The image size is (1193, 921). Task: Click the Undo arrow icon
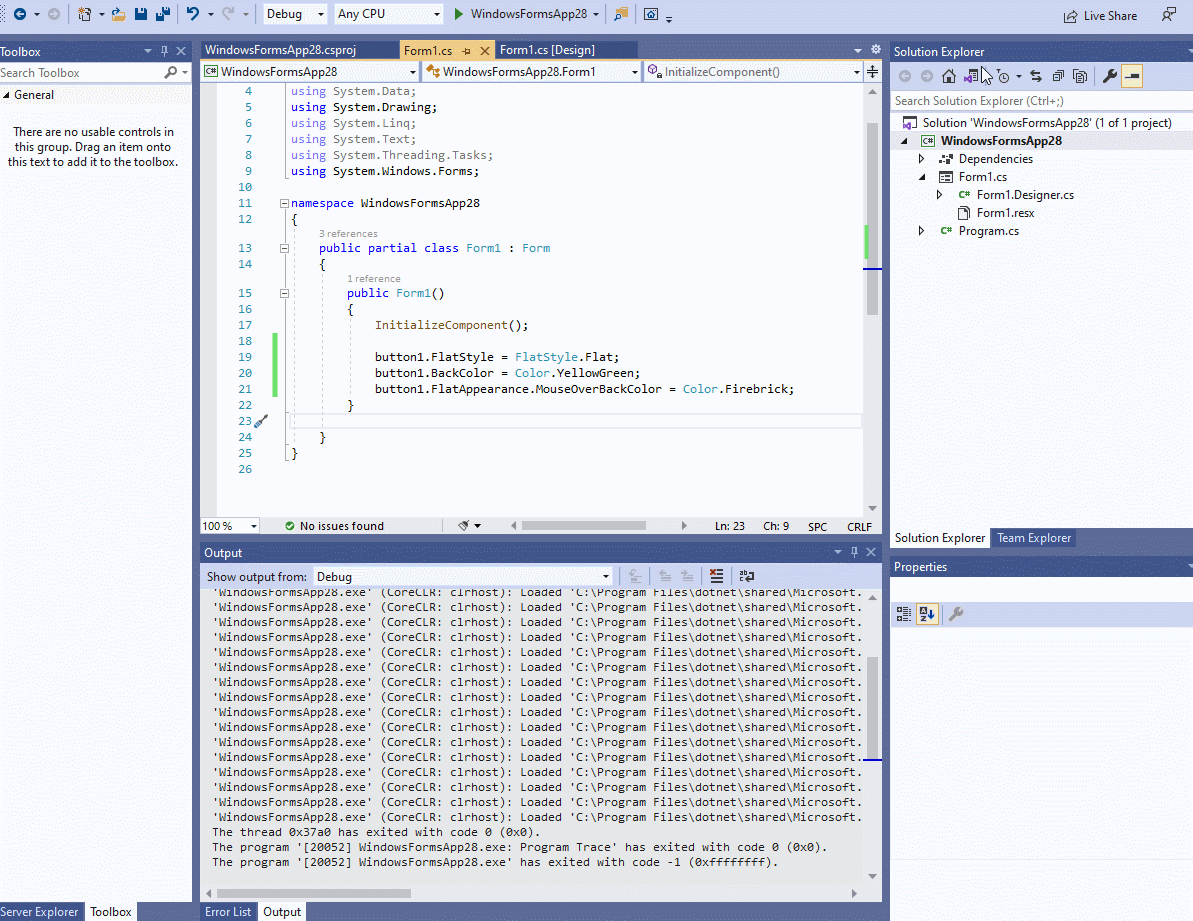coord(192,15)
